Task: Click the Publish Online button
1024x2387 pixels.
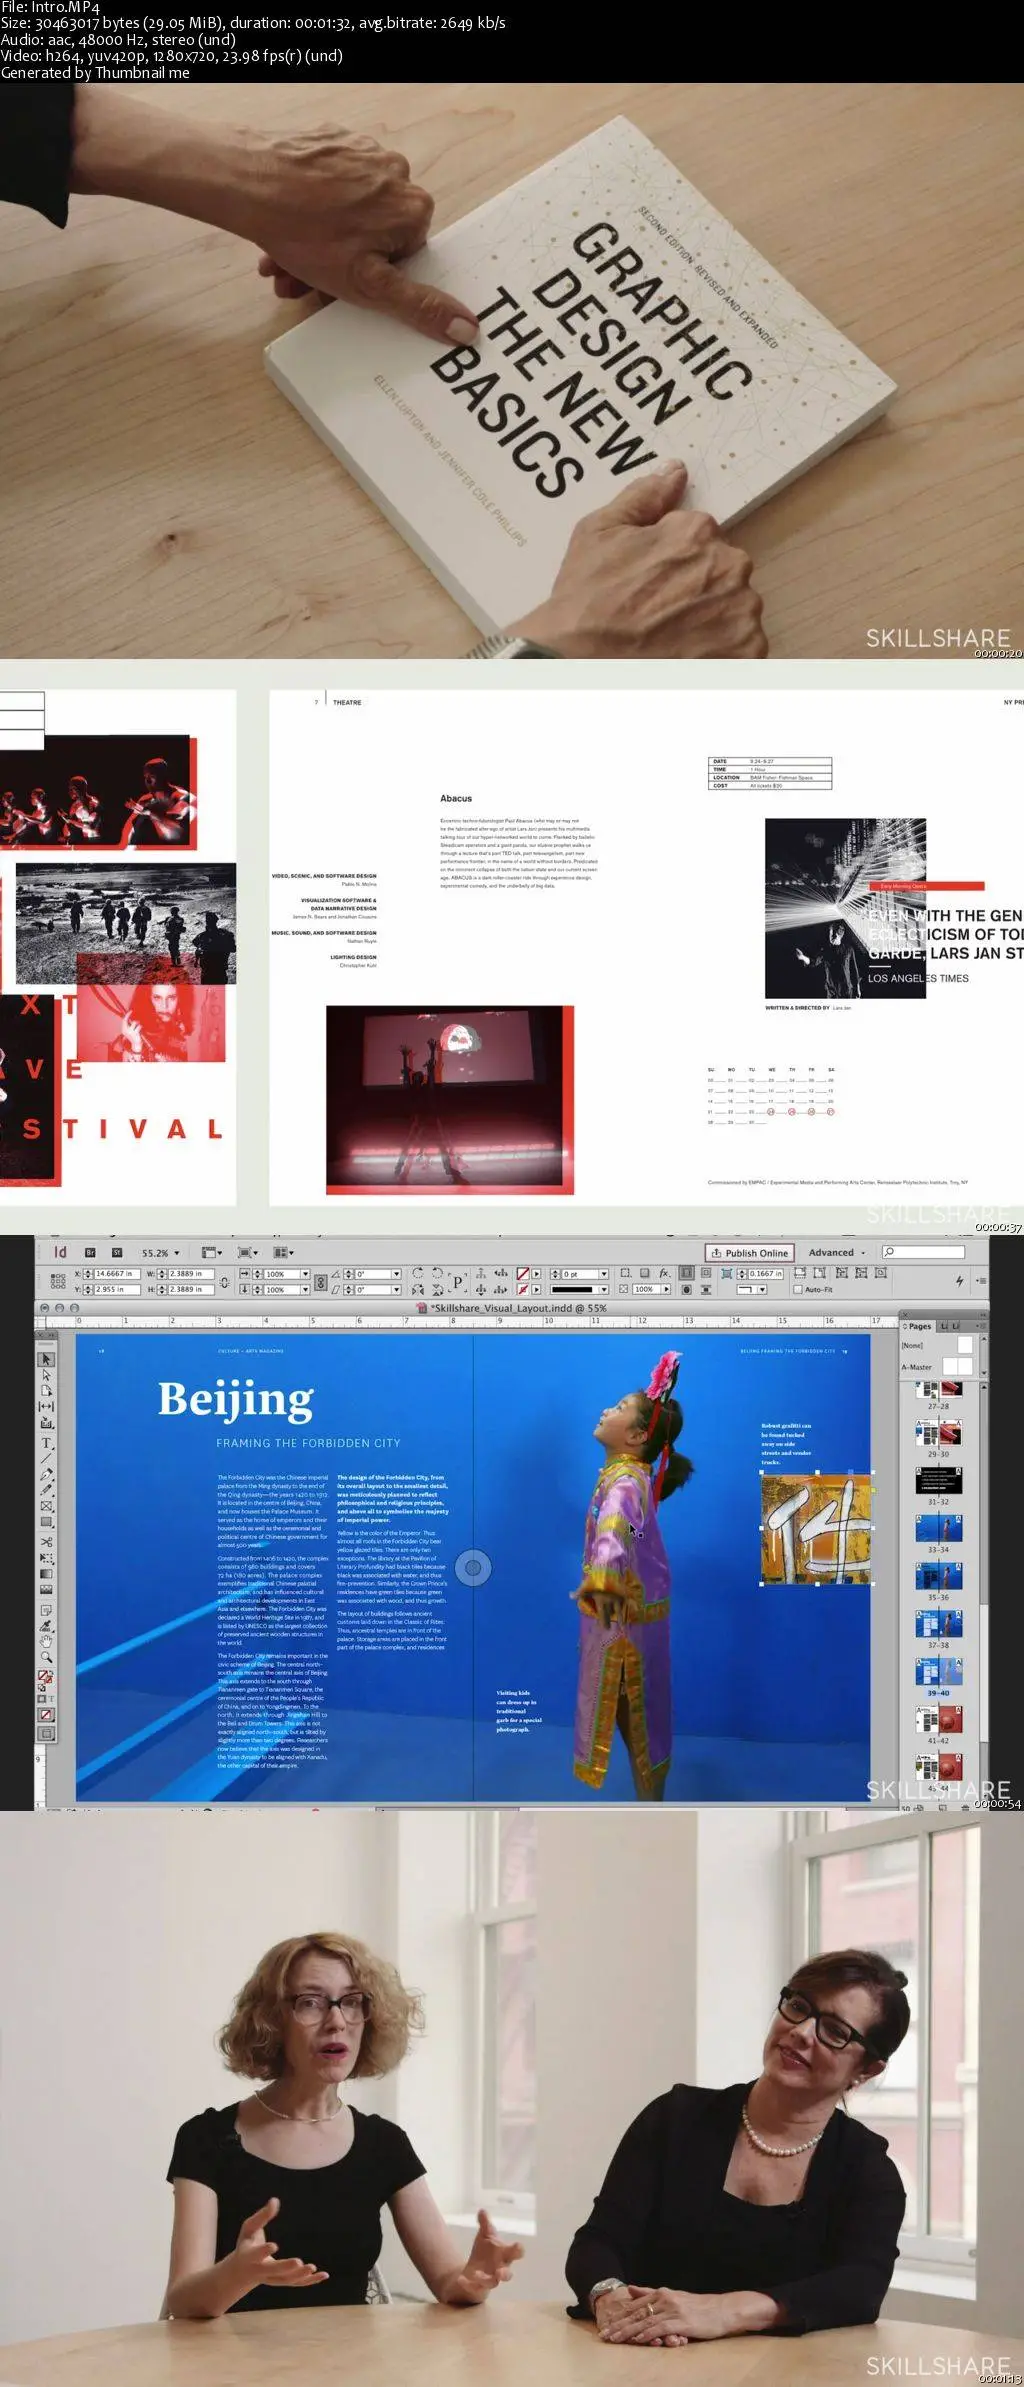Action: (x=749, y=1253)
